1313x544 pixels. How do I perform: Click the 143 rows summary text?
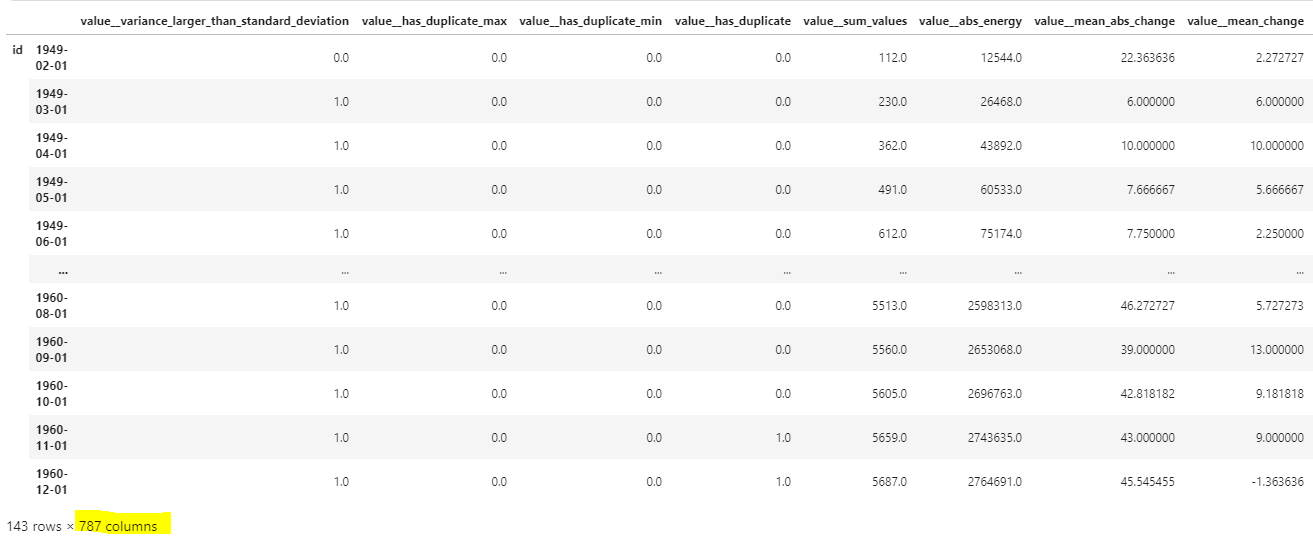click(34, 526)
